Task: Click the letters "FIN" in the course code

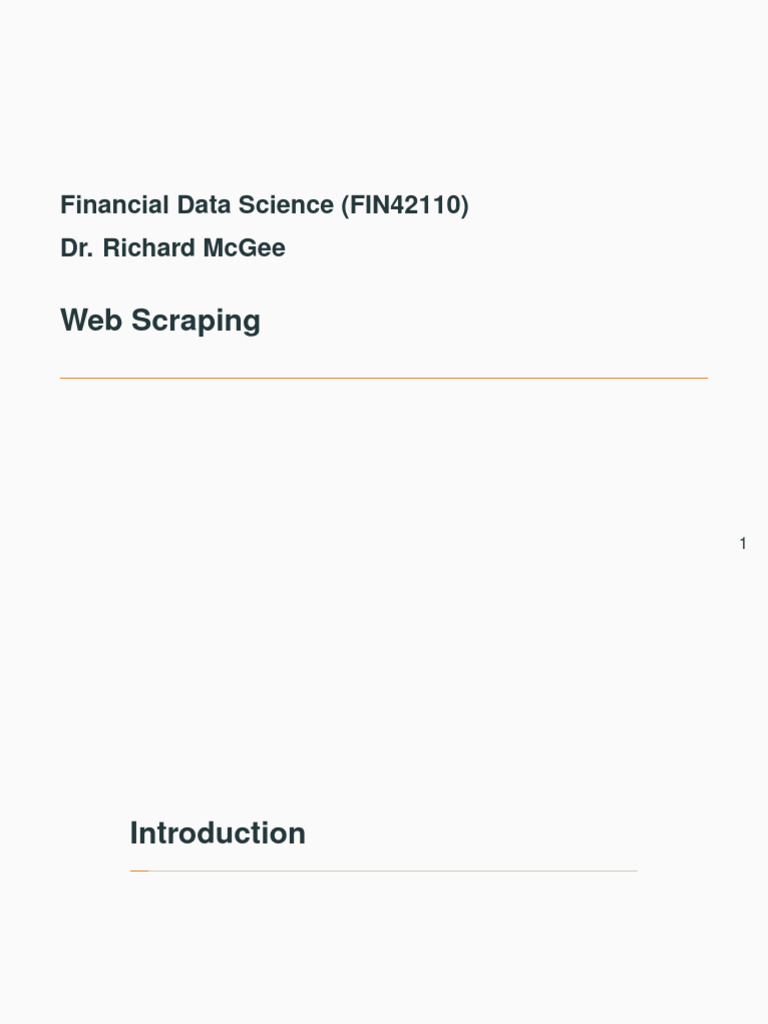Action: pyautogui.click(x=370, y=205)
